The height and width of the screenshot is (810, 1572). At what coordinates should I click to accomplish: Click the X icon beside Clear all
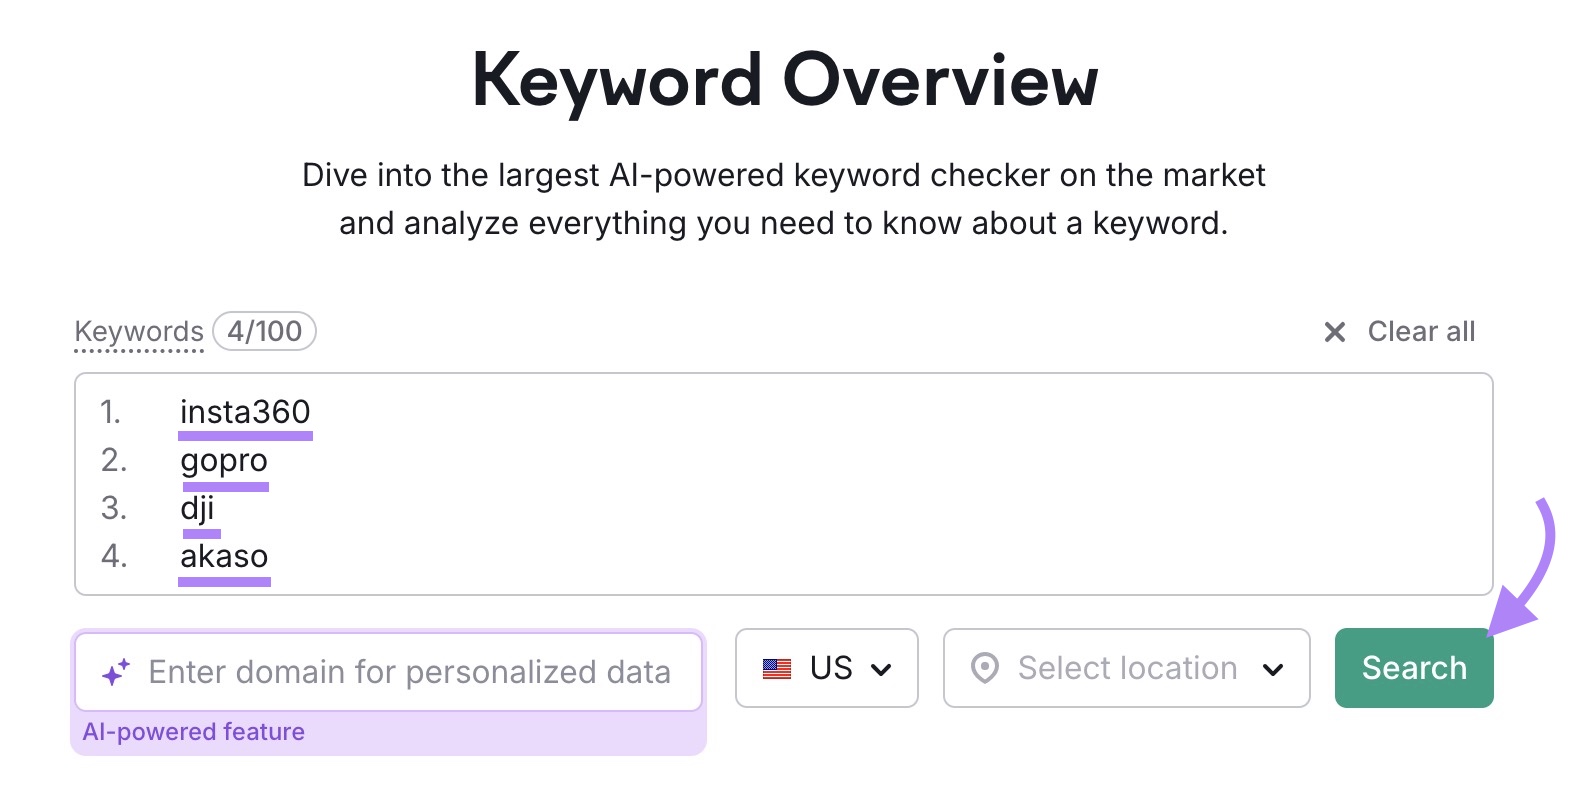point(1335,331)
